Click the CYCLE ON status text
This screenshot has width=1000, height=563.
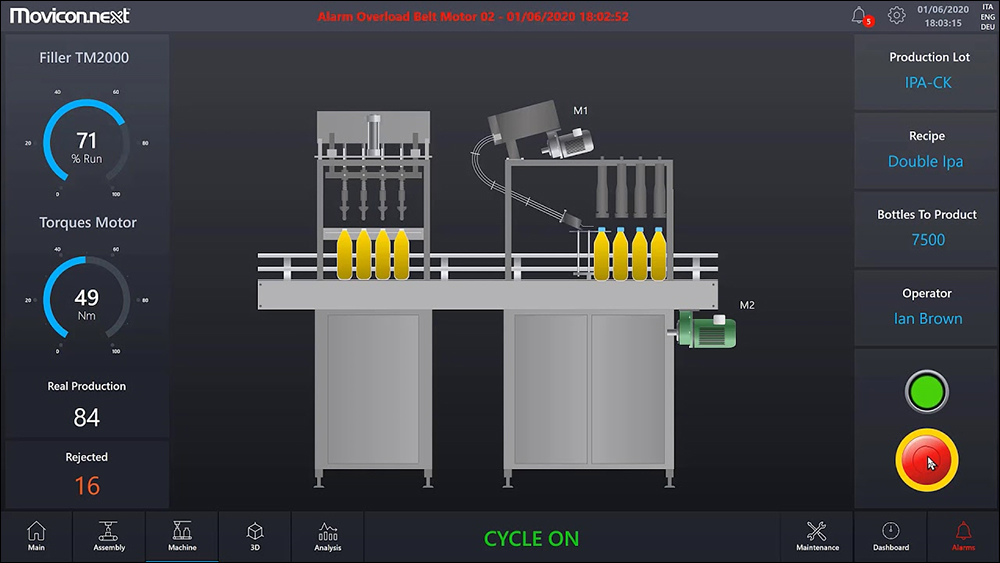pyautogui.click(x=531, y=539)
